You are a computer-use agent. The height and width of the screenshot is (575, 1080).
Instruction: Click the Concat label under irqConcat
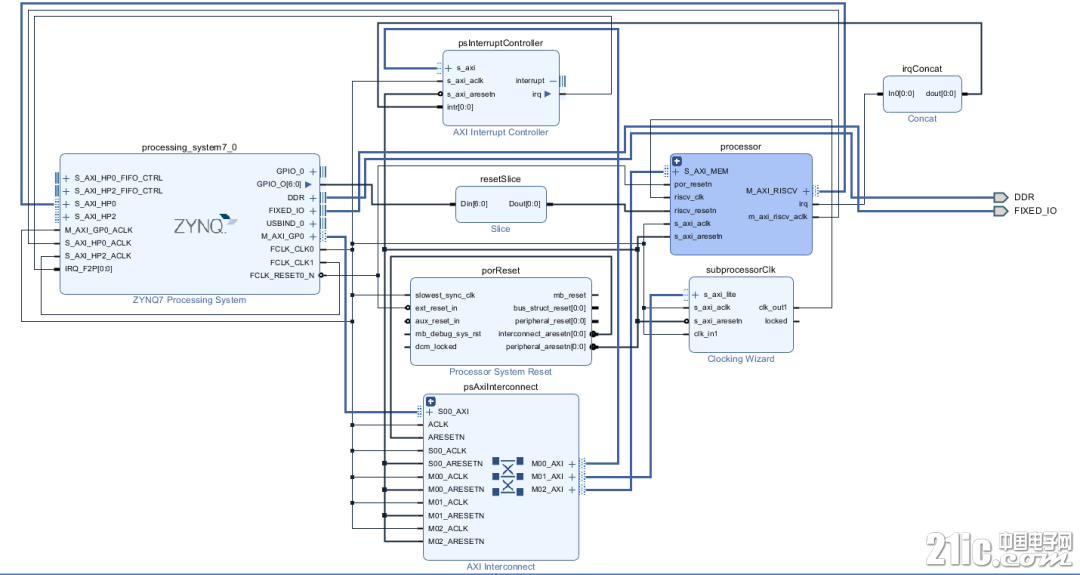click(x=922, y=118)
